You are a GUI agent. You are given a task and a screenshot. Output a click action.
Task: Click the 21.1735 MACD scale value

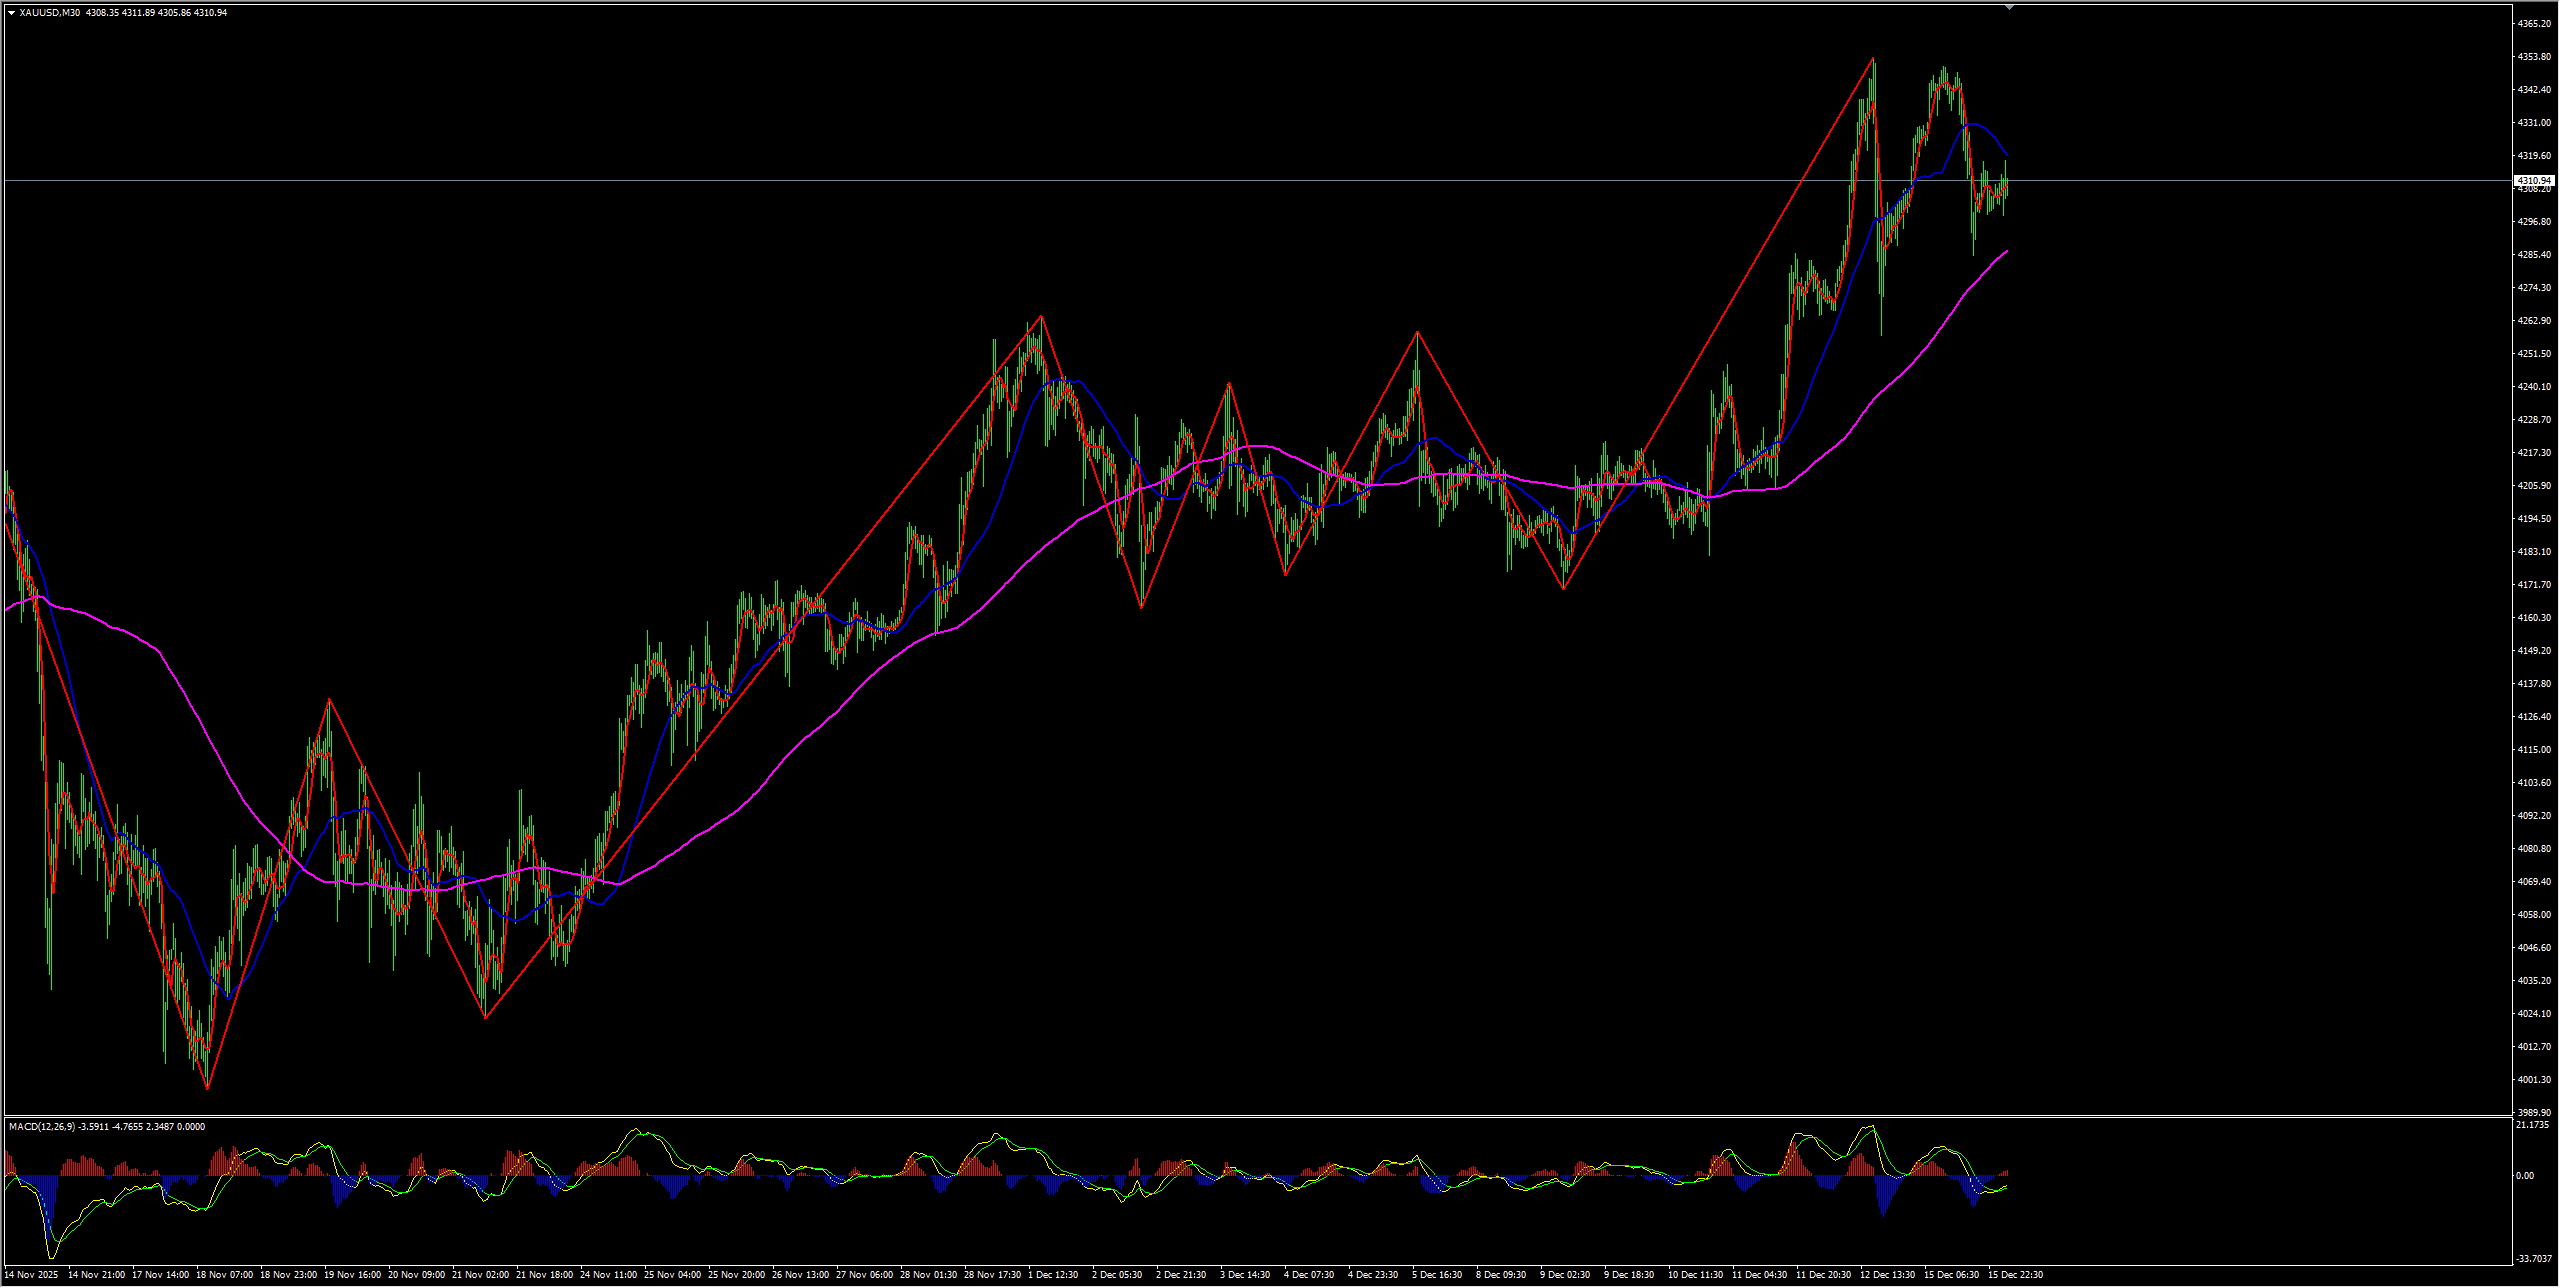click(2531, 1125)
